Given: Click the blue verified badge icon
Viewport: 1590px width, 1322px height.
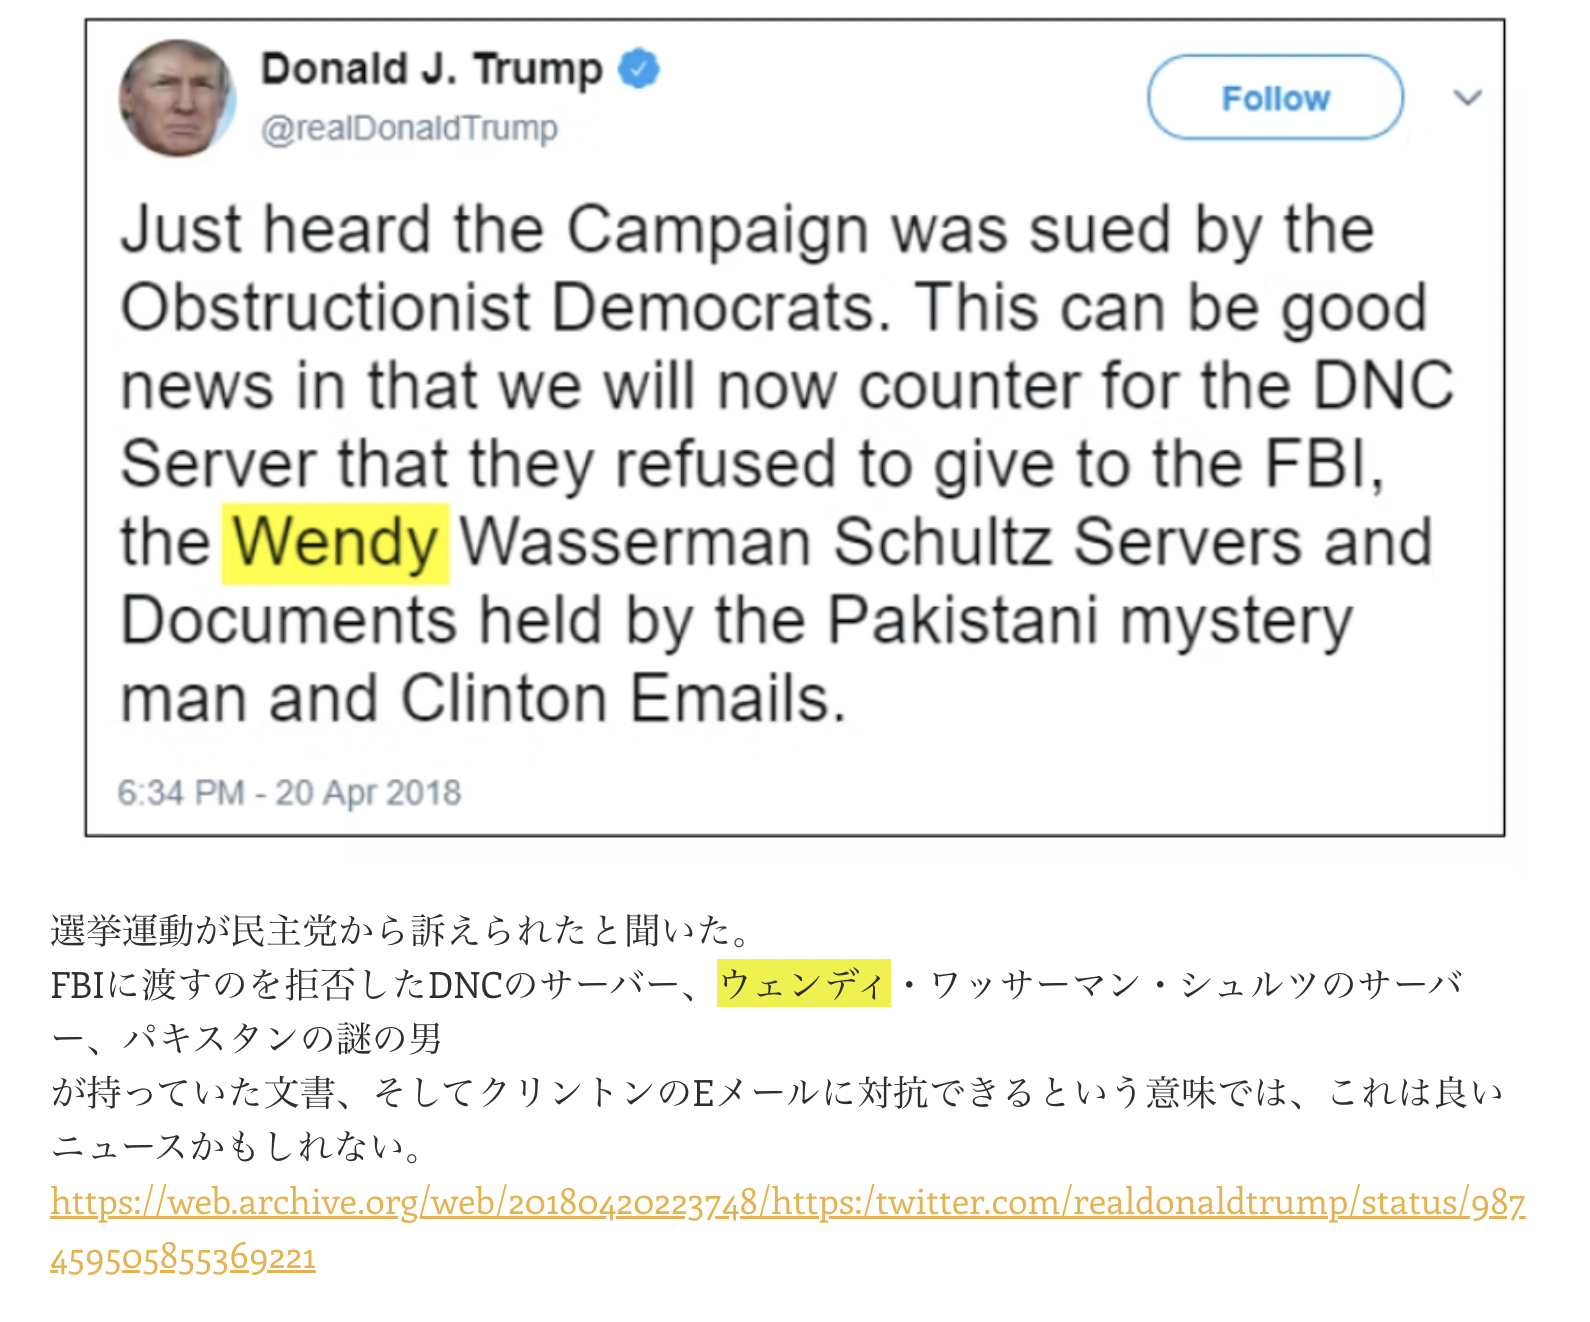Looking at the screenshot, I should click(x=639, y=69).
